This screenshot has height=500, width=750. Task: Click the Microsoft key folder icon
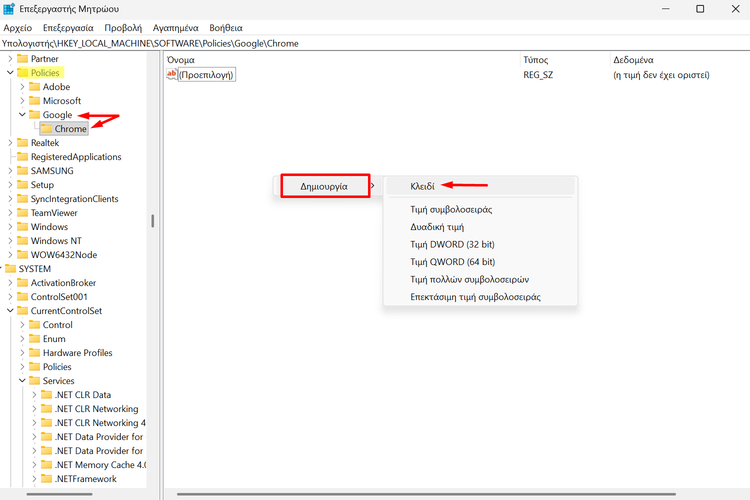34,101
